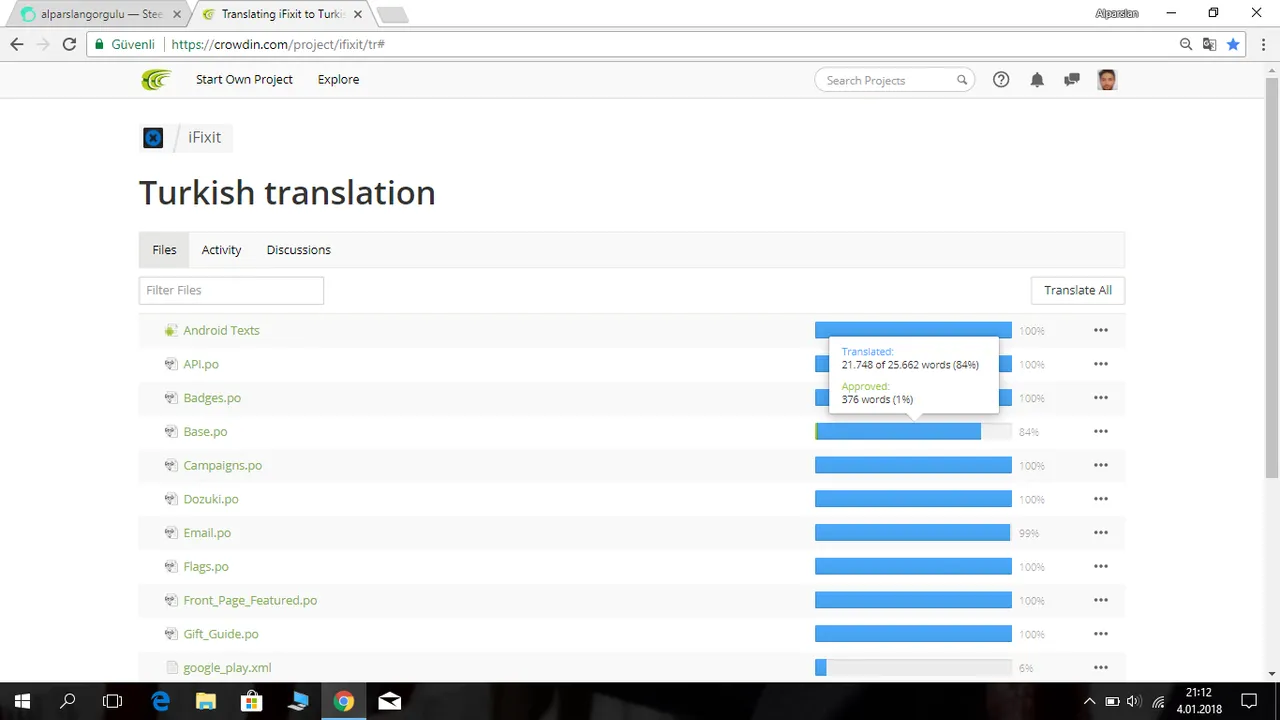Image resolution: width=1280 pixels, height=720 pixels.
Task: Open the Campaigns.po file link
Action: coord(222,466)
